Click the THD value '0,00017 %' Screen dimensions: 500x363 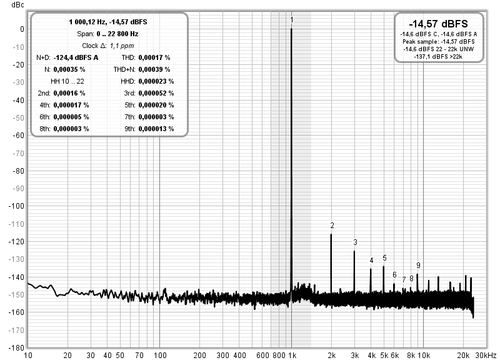coord(154,58)
